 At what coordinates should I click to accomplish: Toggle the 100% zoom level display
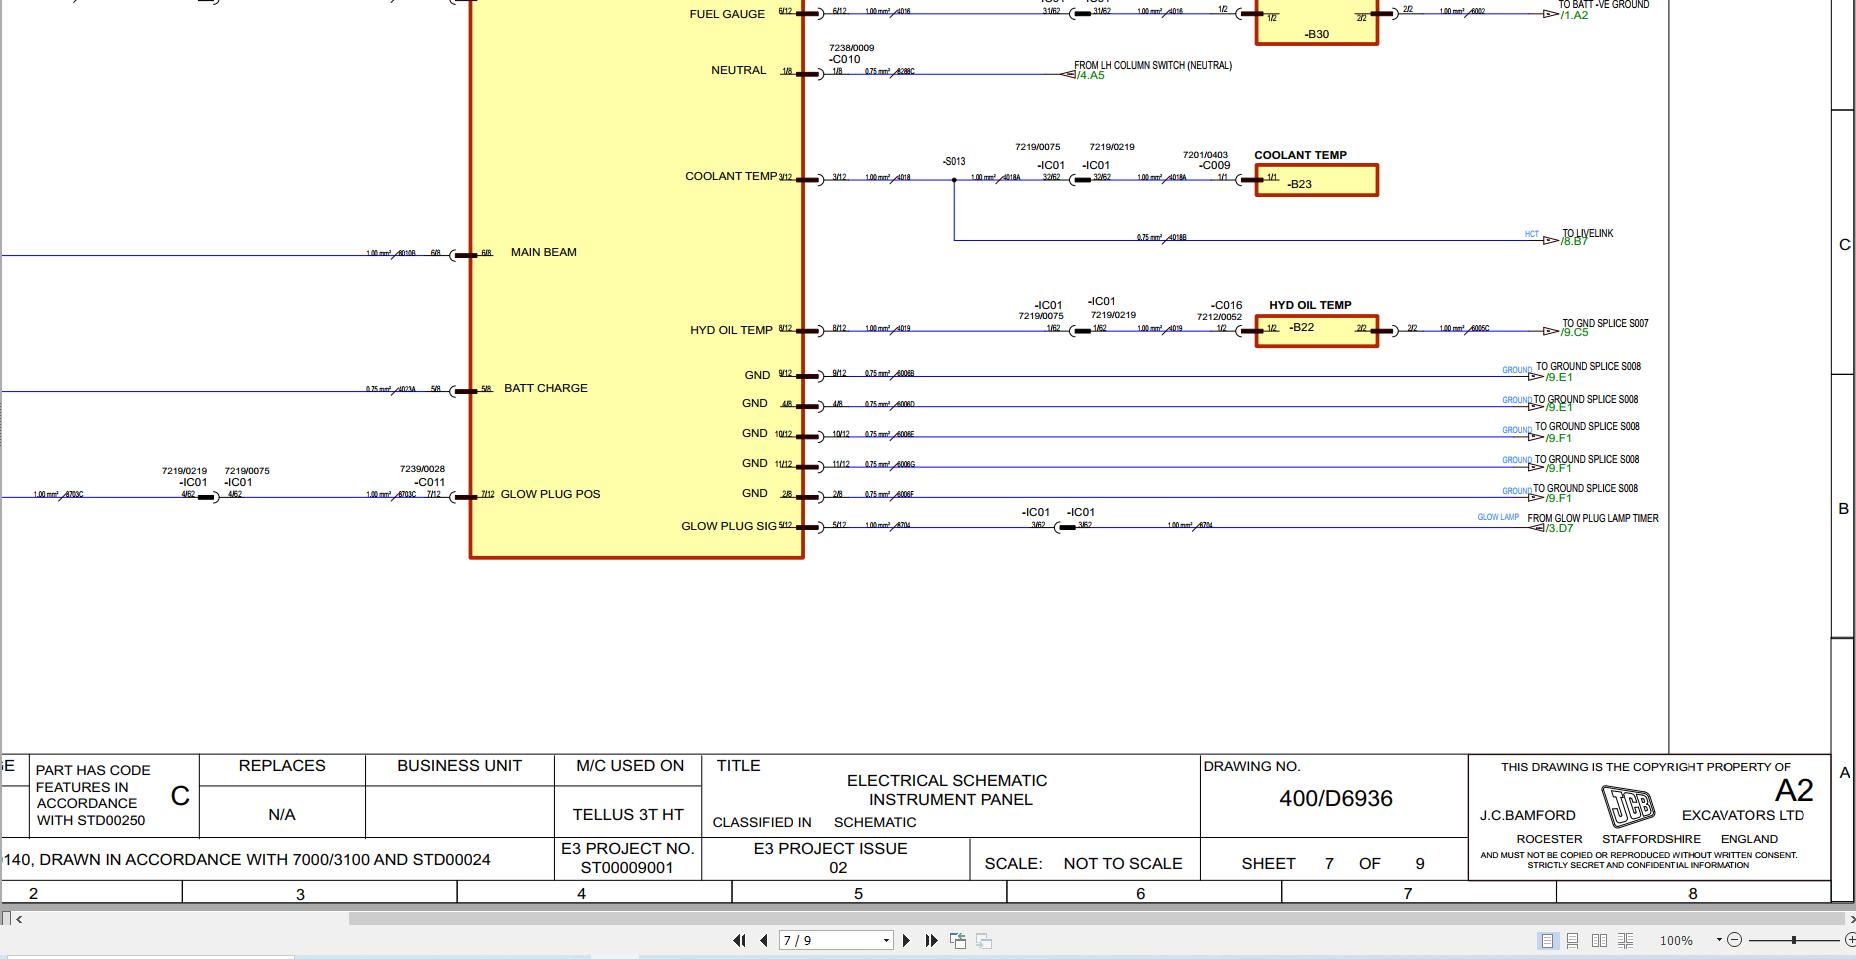click(x=1676, y=940)
